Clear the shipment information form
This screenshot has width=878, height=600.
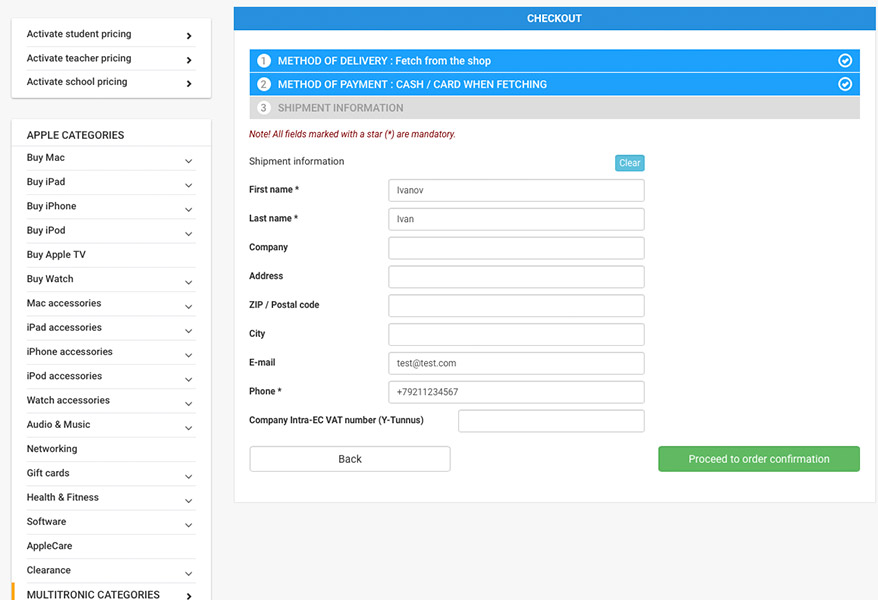[629, 163]
